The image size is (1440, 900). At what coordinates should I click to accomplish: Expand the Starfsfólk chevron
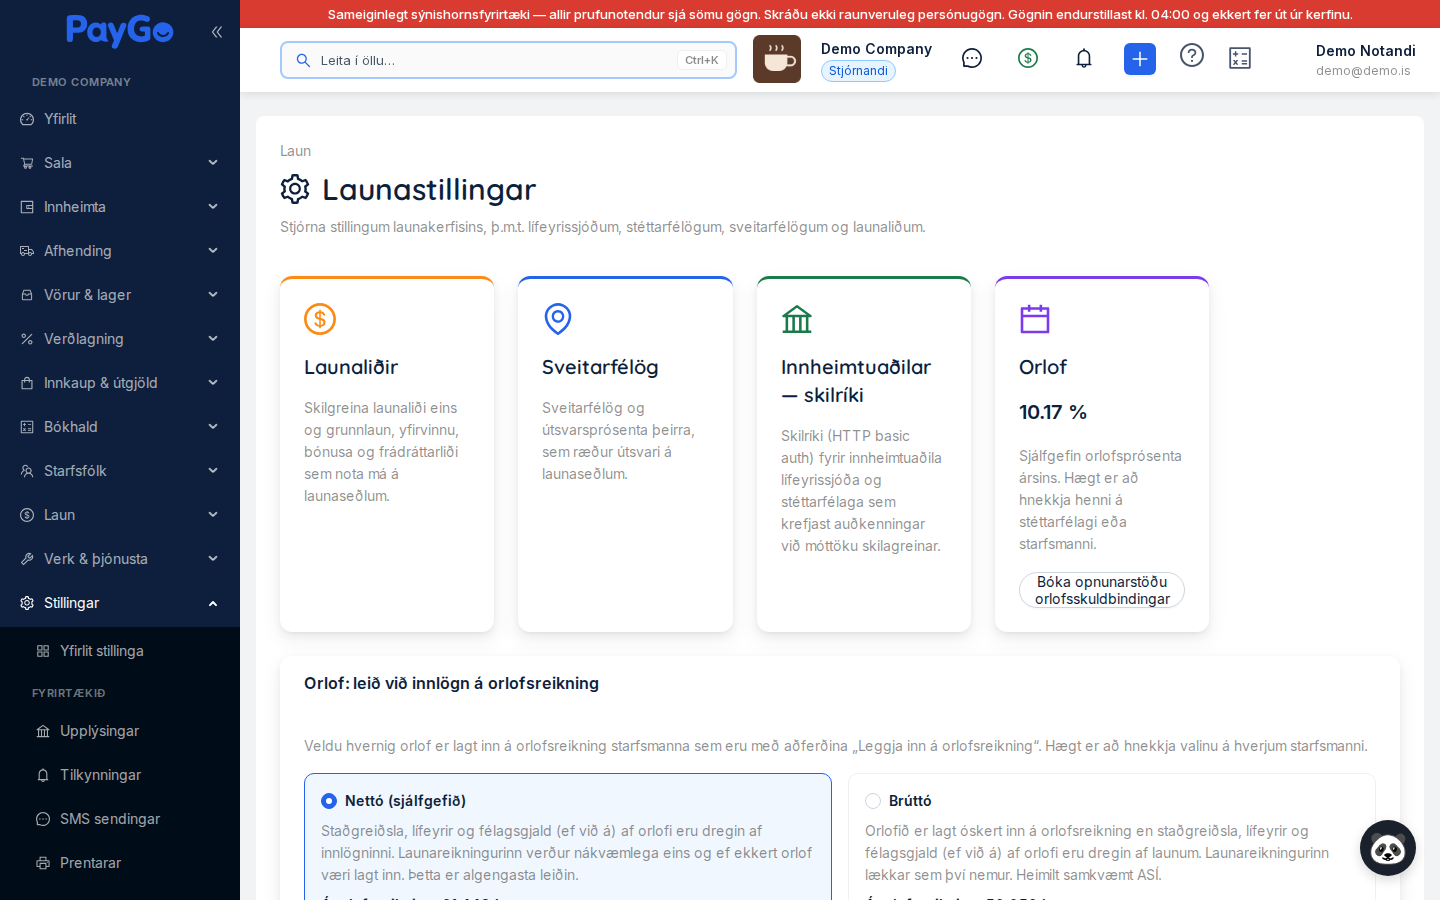click(x=213, y=471)
